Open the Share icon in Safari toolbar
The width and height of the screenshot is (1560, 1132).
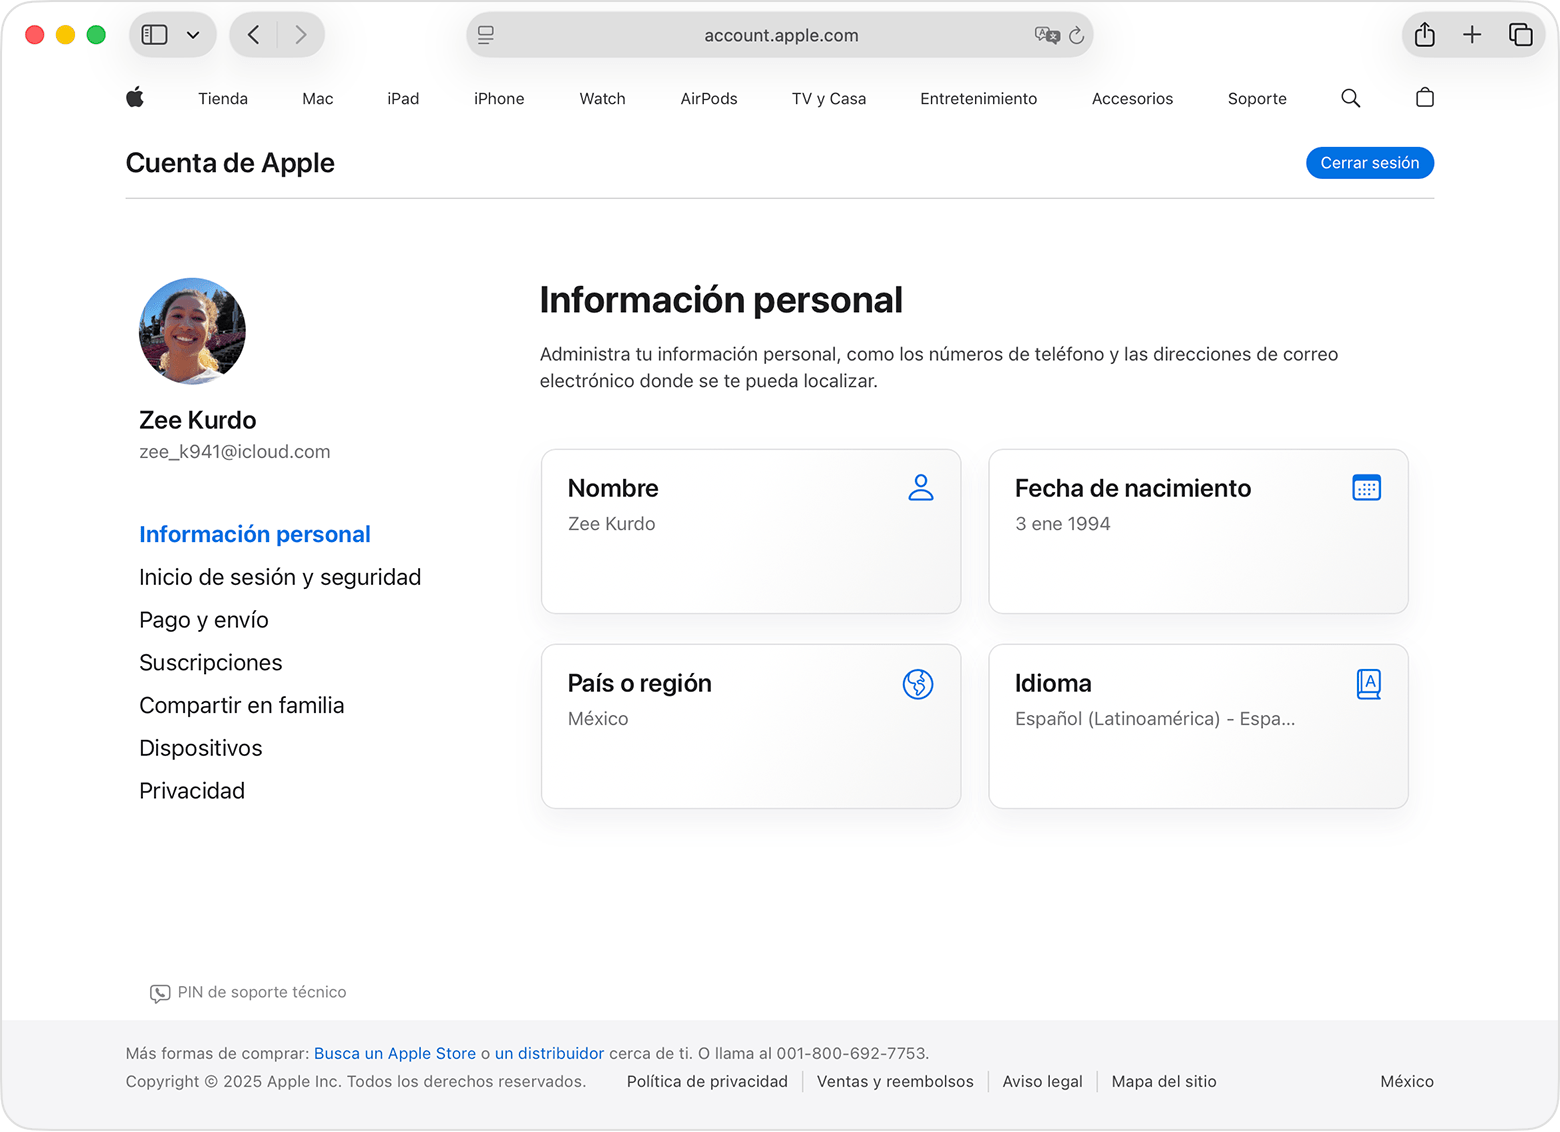[x=1424, y=33]
